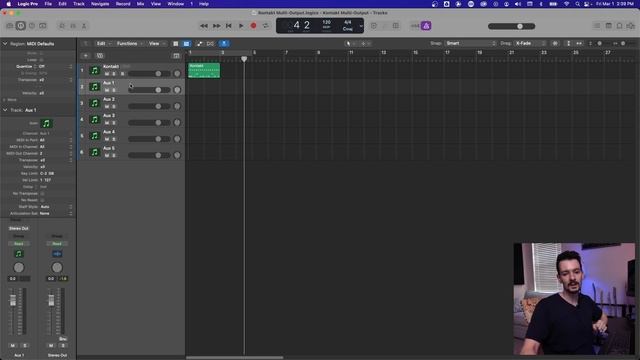Open Window menu in menu bar
The image size is (640, 360).
tap(176, 4)
